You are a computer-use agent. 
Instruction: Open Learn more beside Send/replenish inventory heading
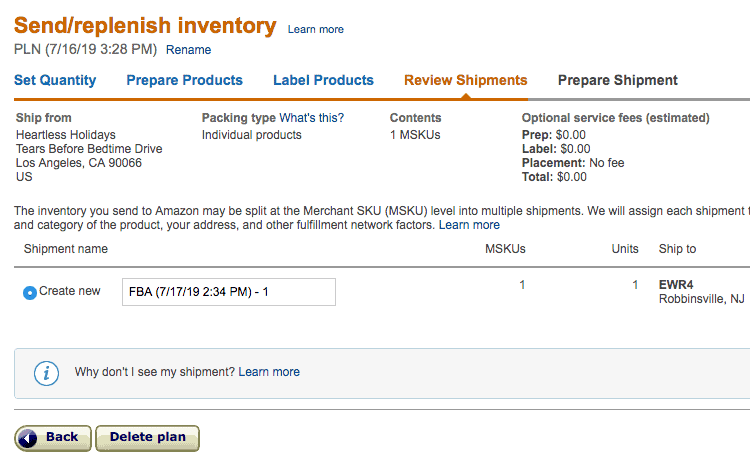[316, 29]
